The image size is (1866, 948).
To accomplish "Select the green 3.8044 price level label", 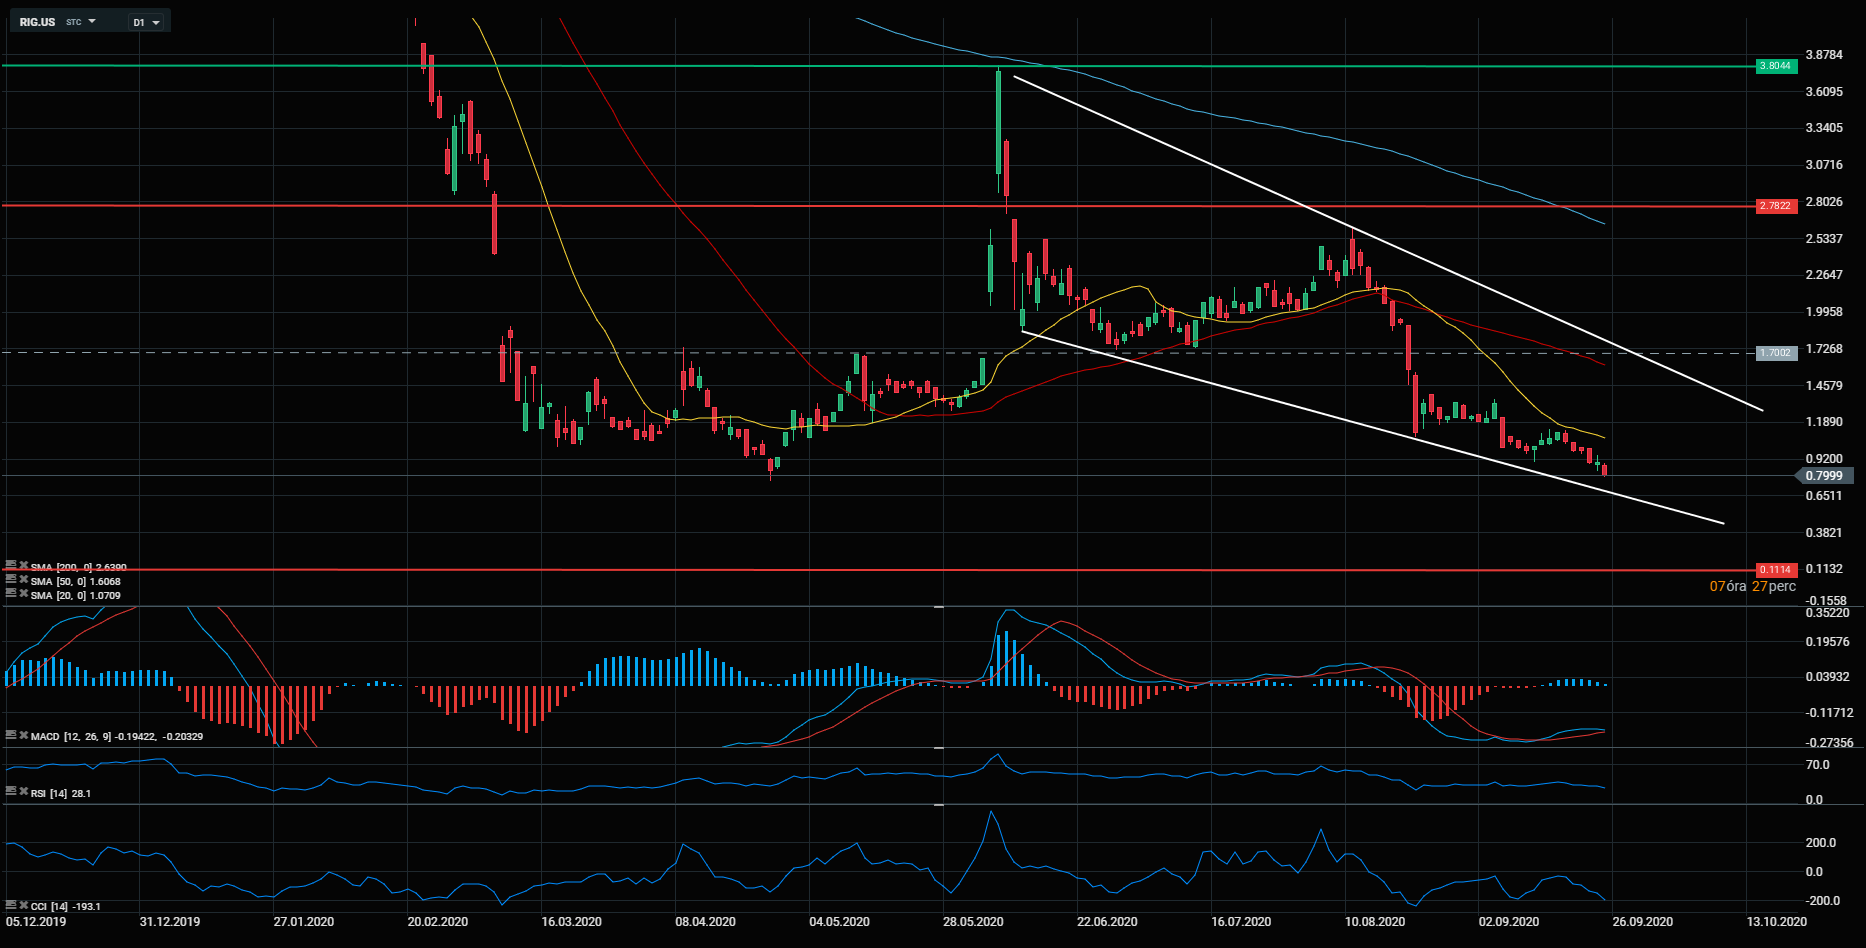I will click(x=1776, y=66).
